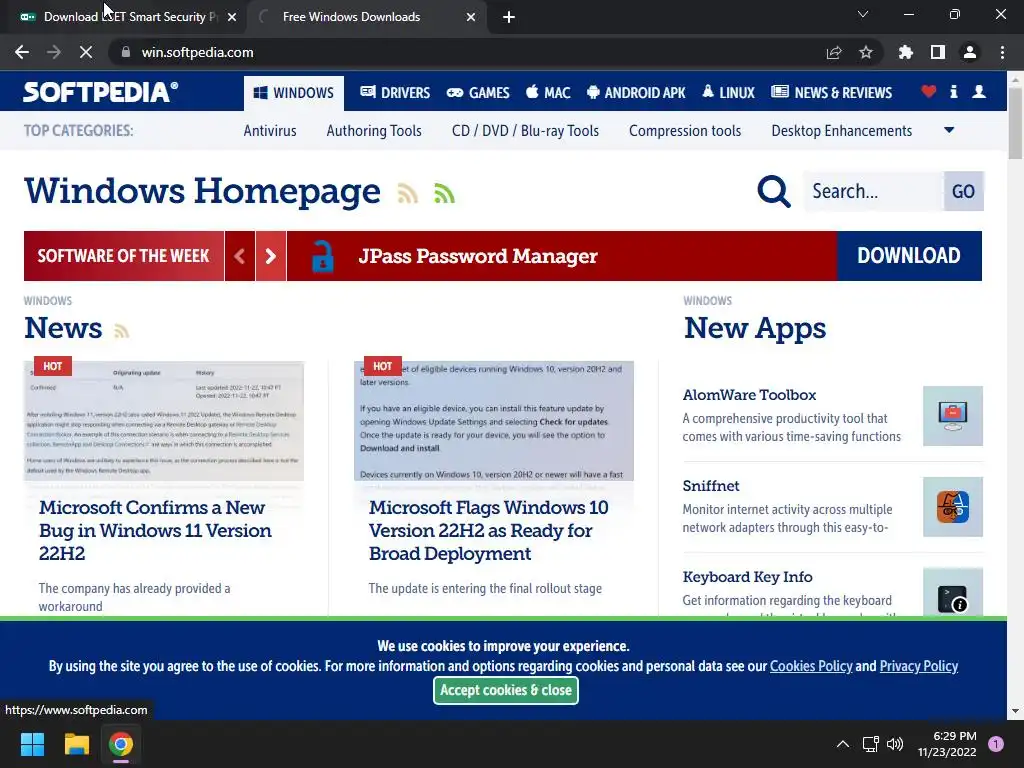Click the Keyboard Key Info app icon
Screen dimensions: 1024x768
coord(953,592)
